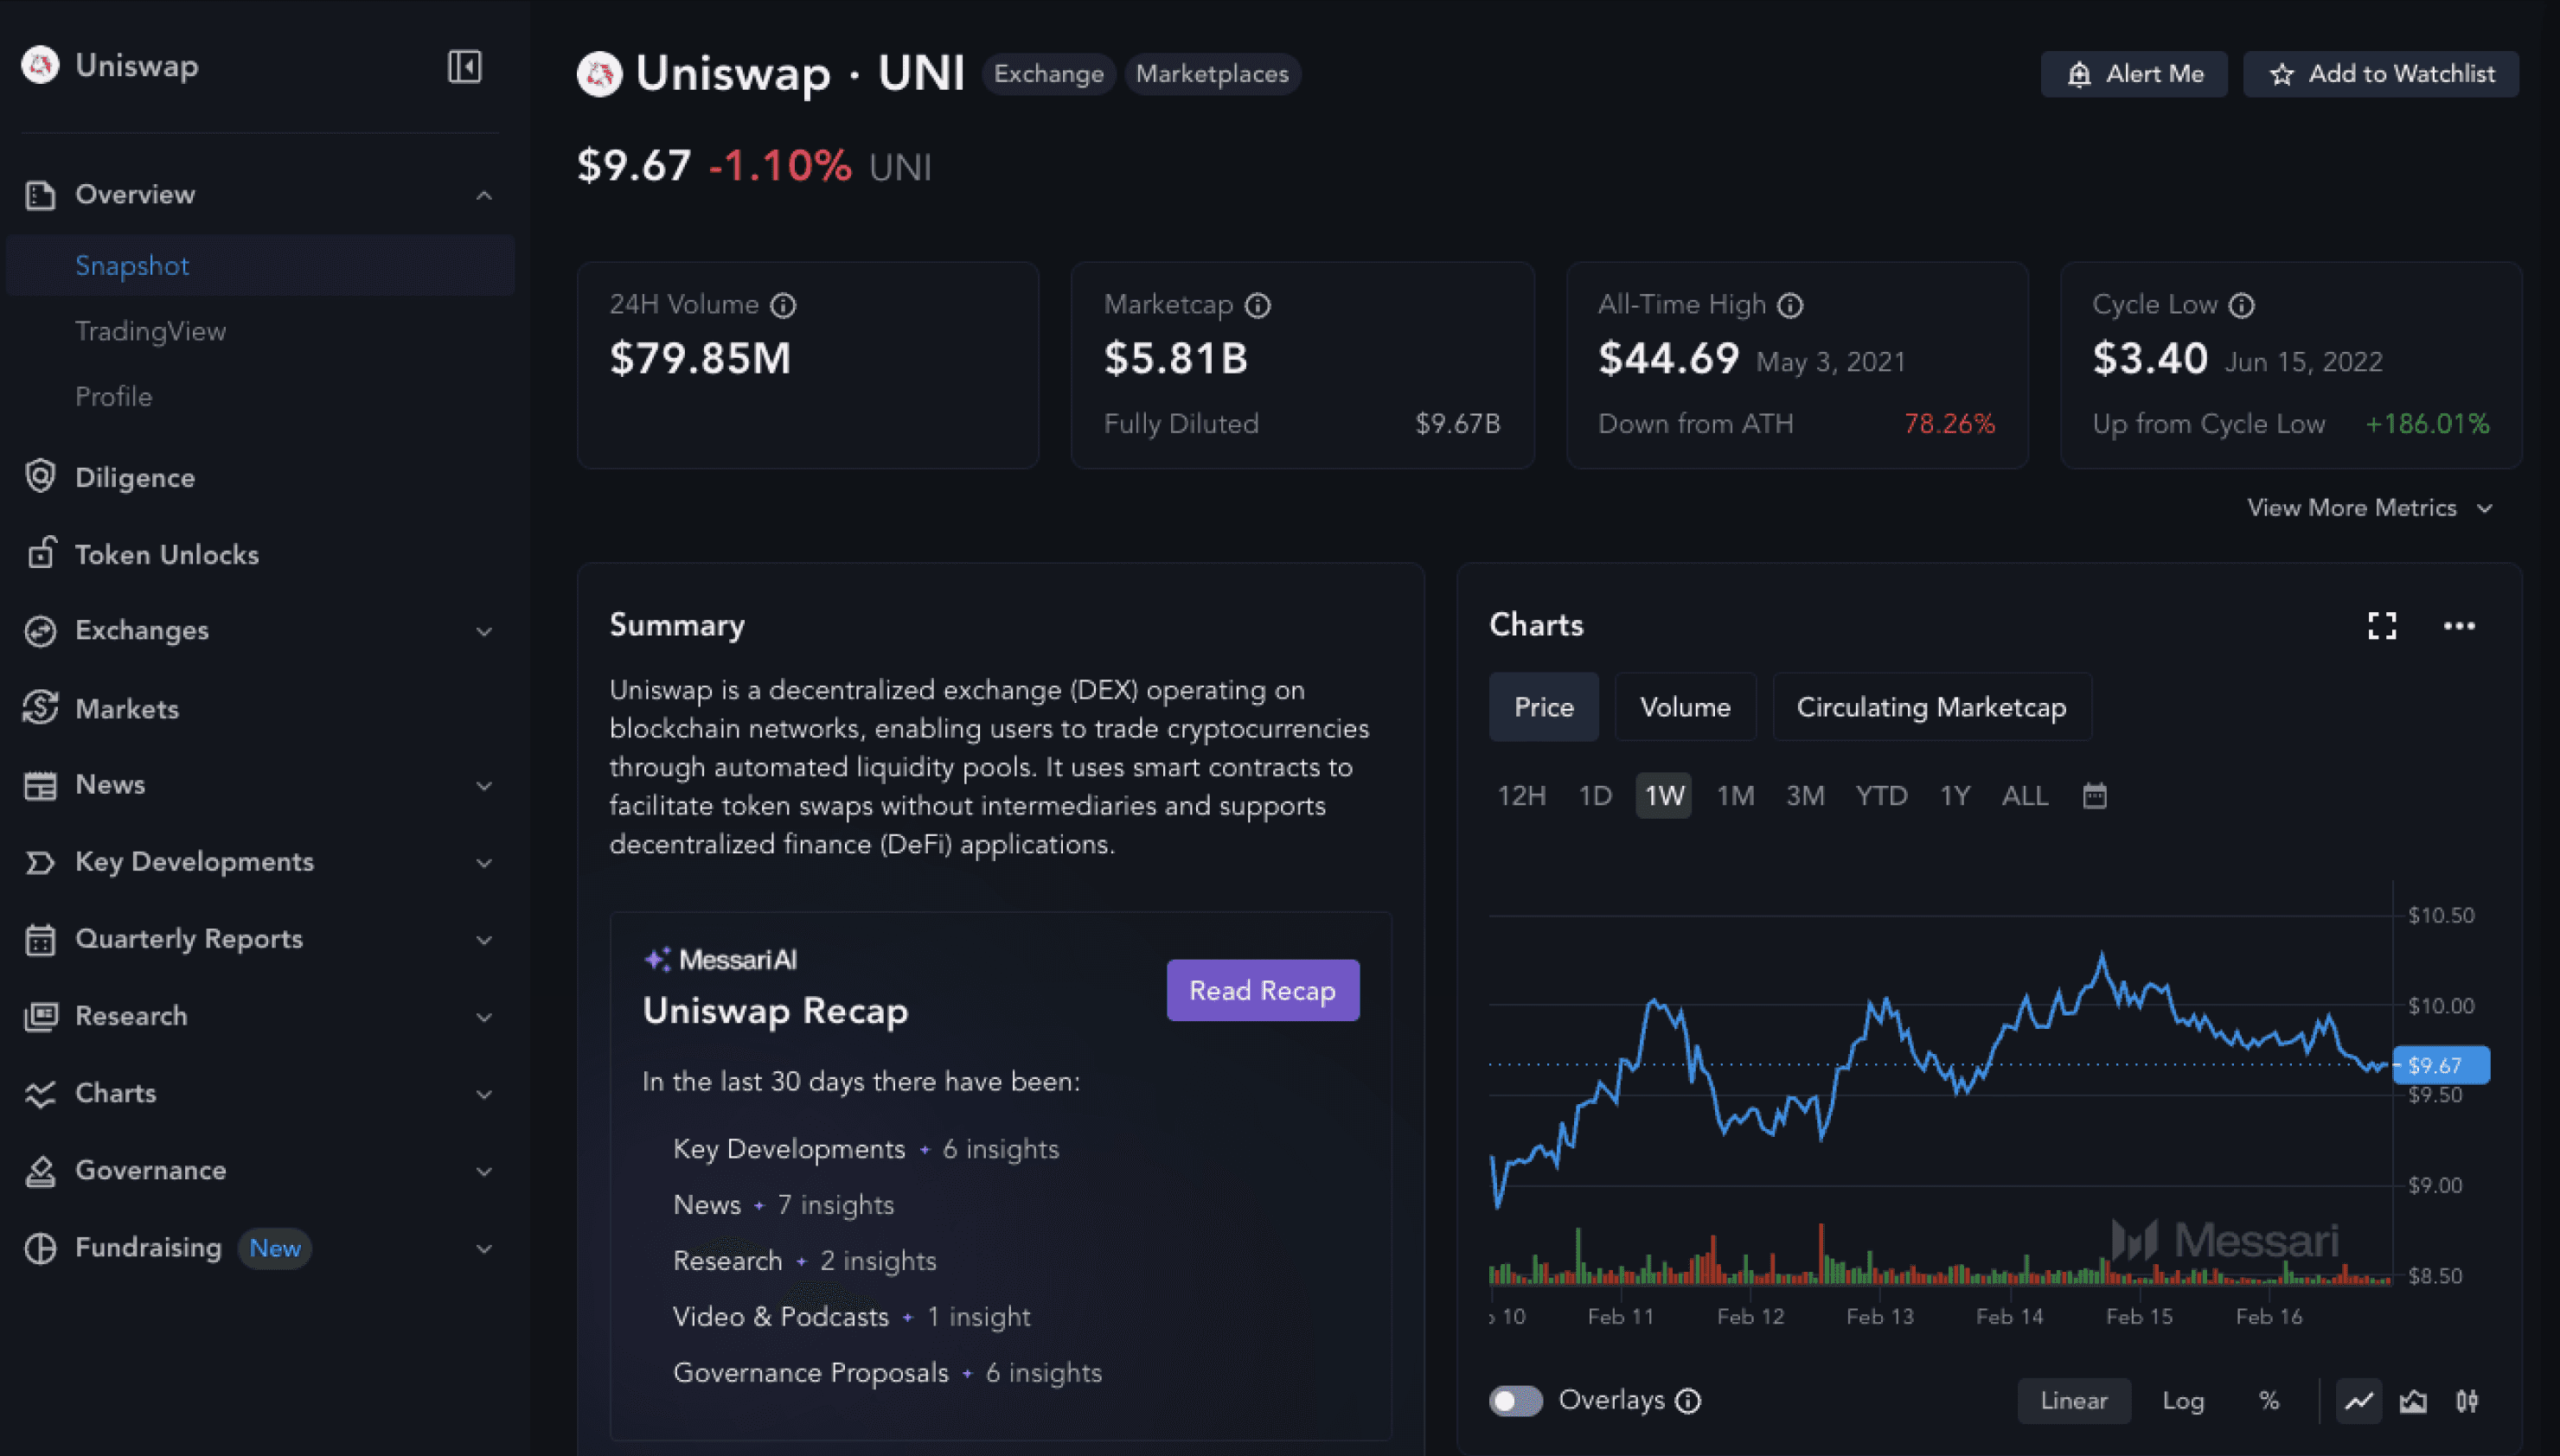Click the Markets sidebar icon

40,708
